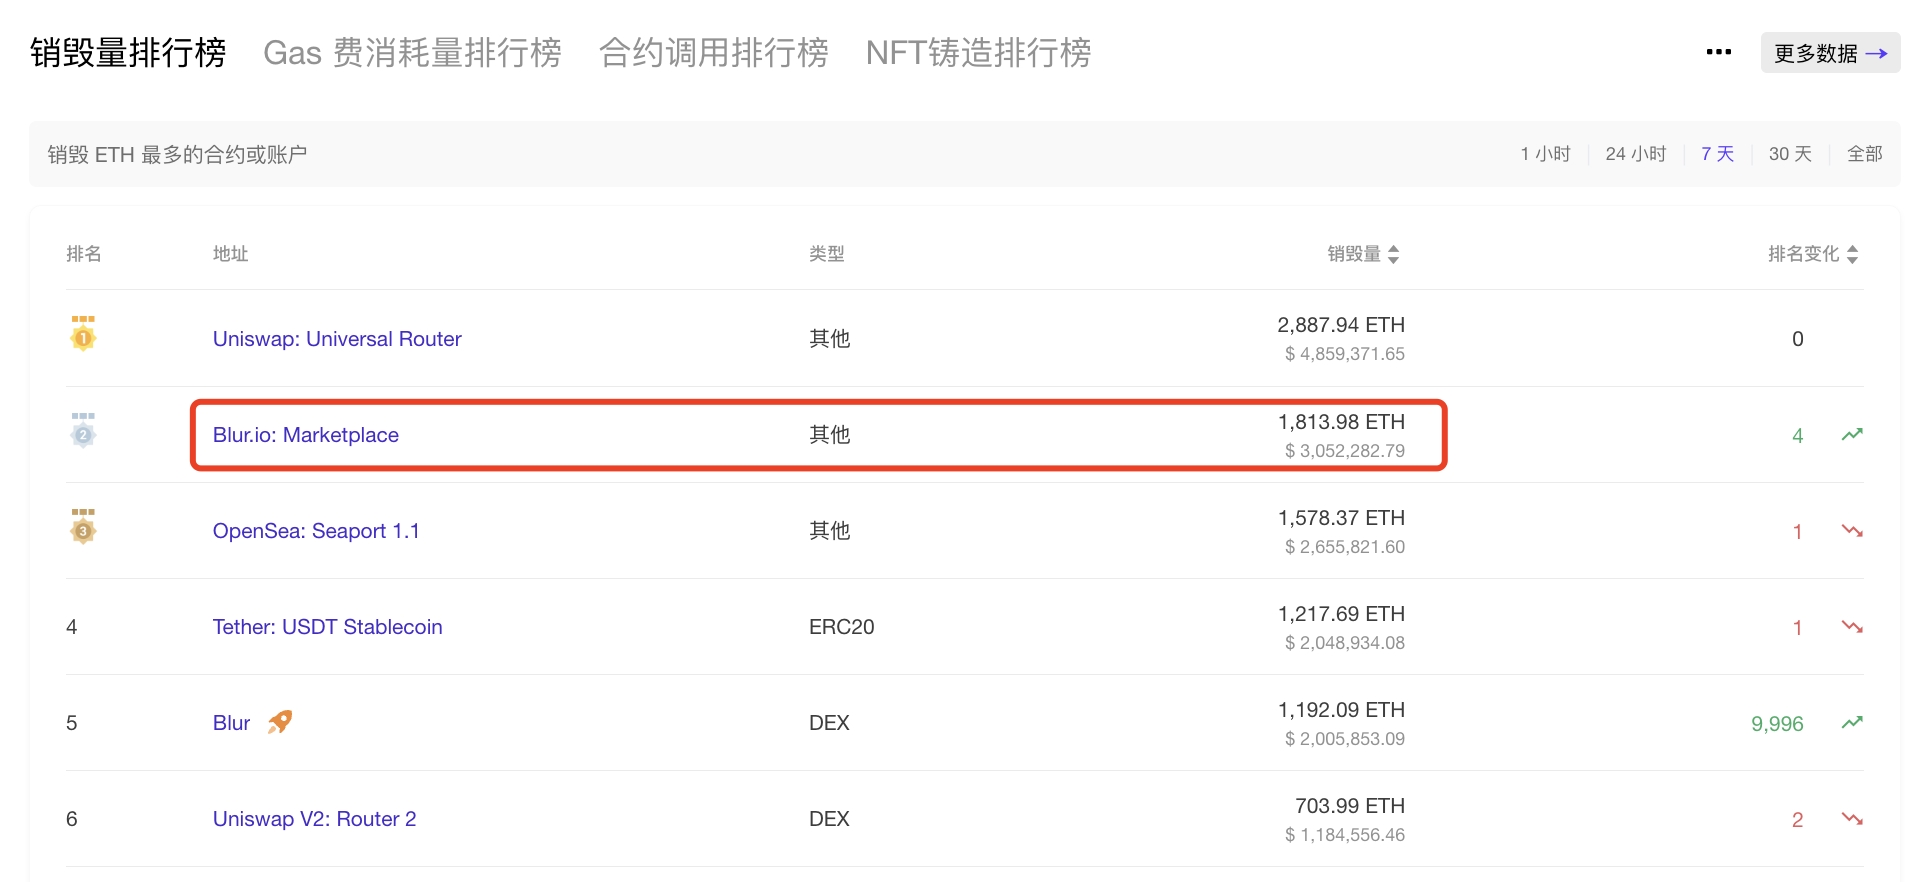The width and height of the screenshot is (1916, 882).
Task: Click DEX type in Blur row
Action: point(829,723)
